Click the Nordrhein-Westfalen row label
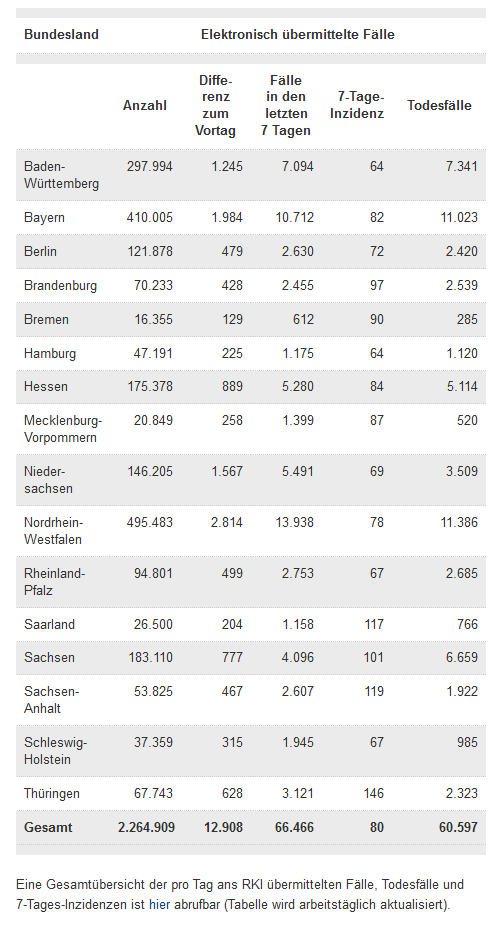This screenshot has width=496, height=943. pyautogui.click(x=54, y=530)
